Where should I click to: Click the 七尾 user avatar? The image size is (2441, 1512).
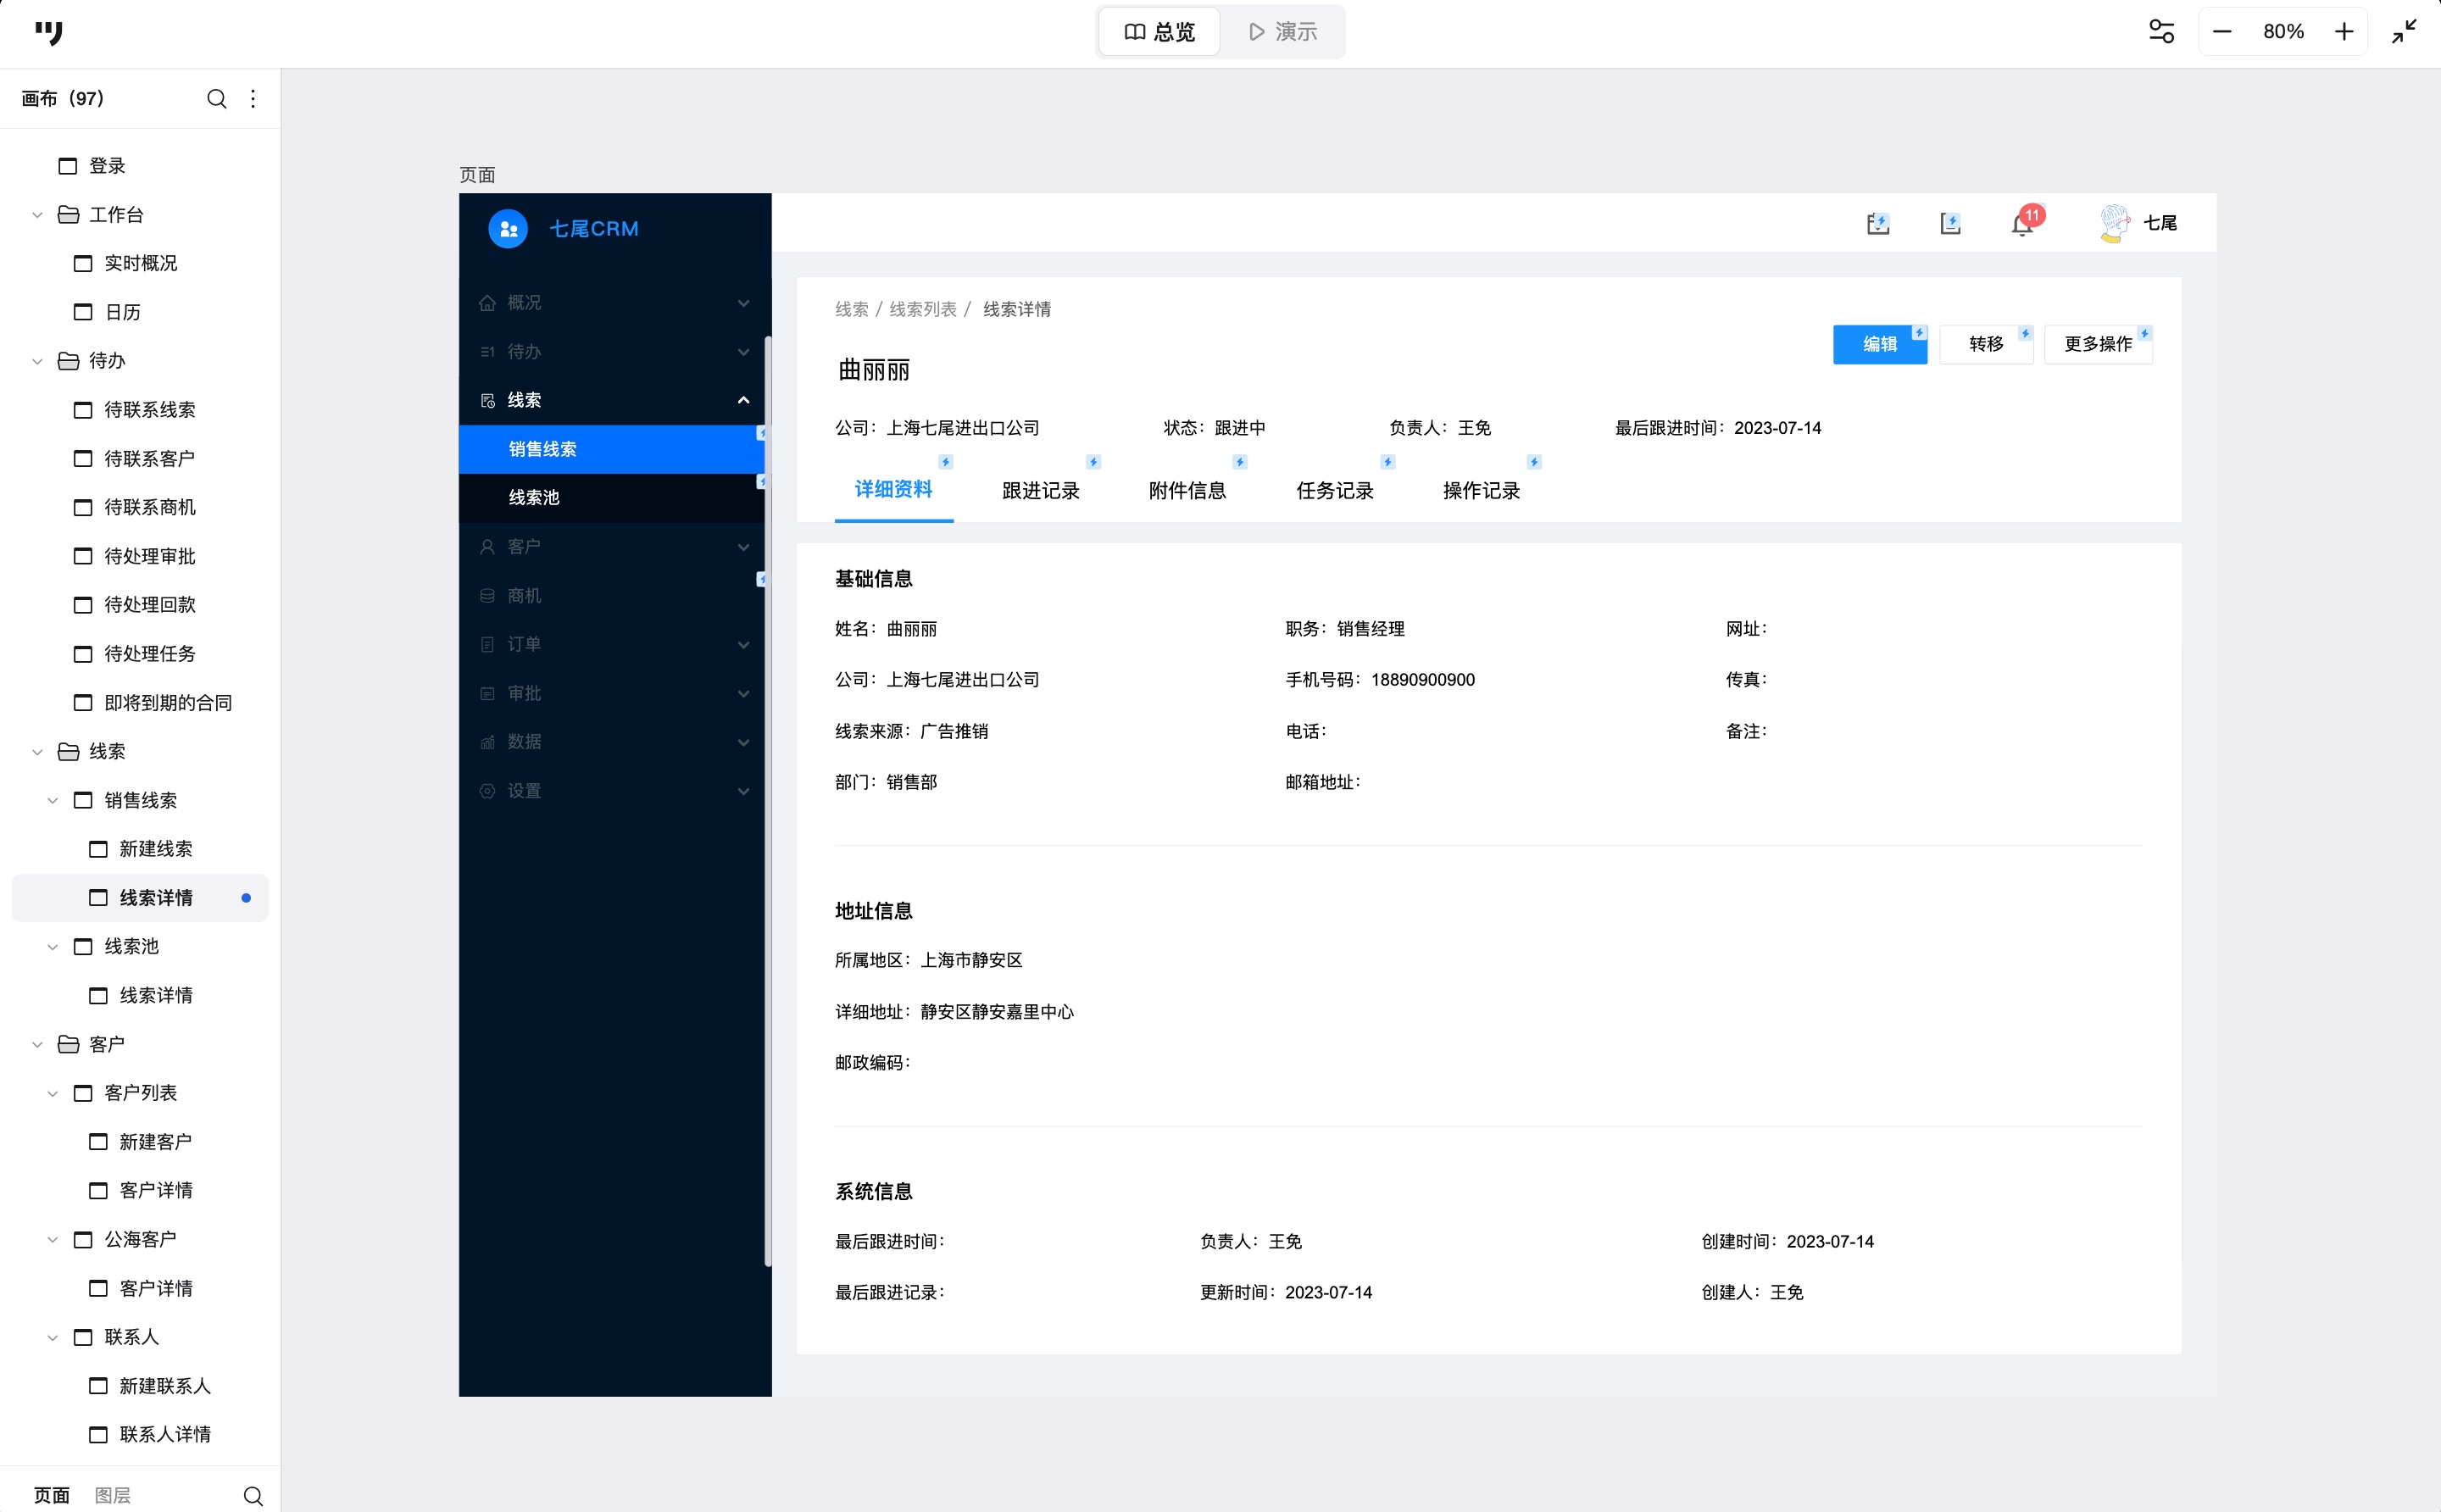(2114, 223)
